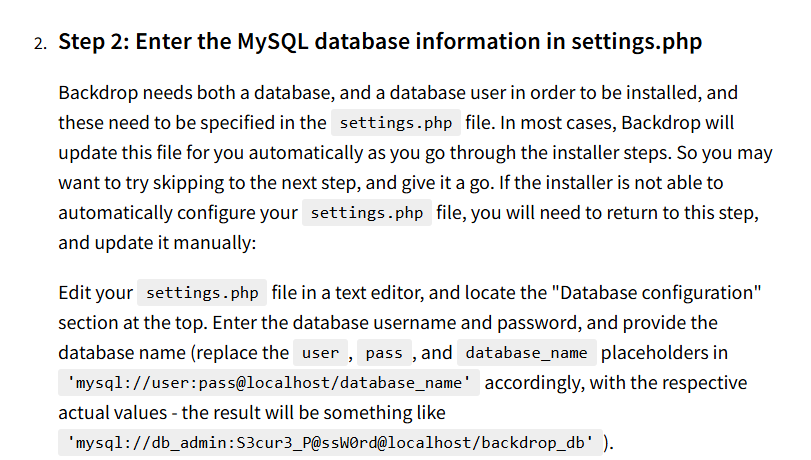The width and height of the screenshot is (811, 460).
Task: Click the db_admin example connection string
Action: [x=331, y=443]
